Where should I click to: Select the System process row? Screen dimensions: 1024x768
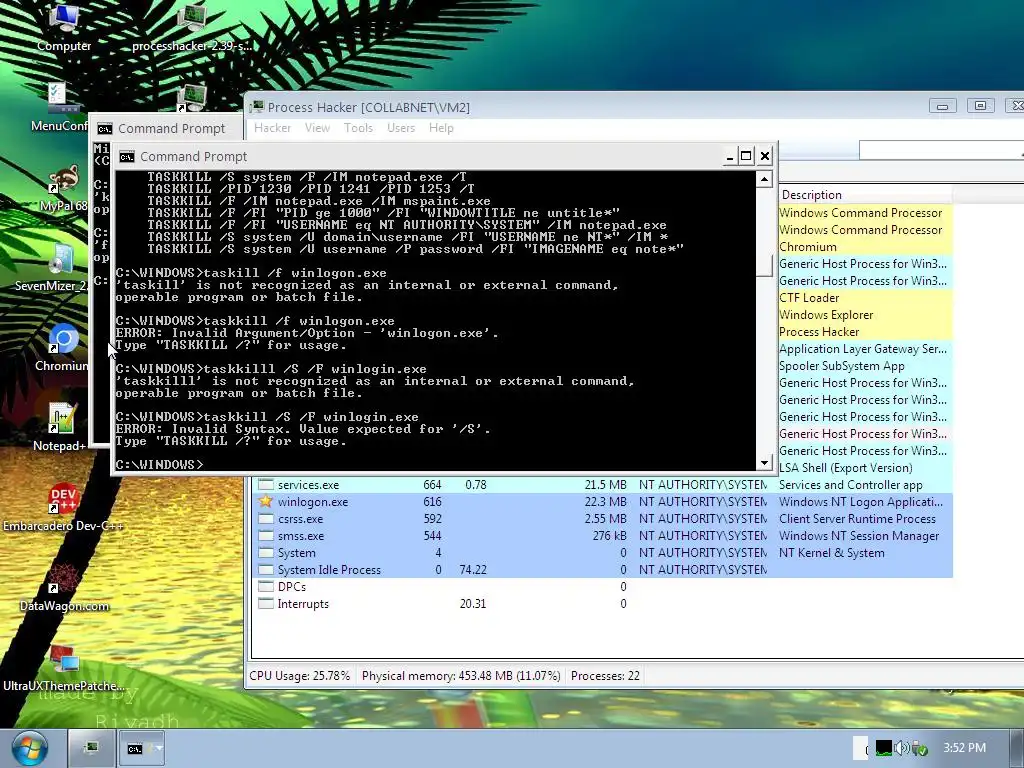602,552
